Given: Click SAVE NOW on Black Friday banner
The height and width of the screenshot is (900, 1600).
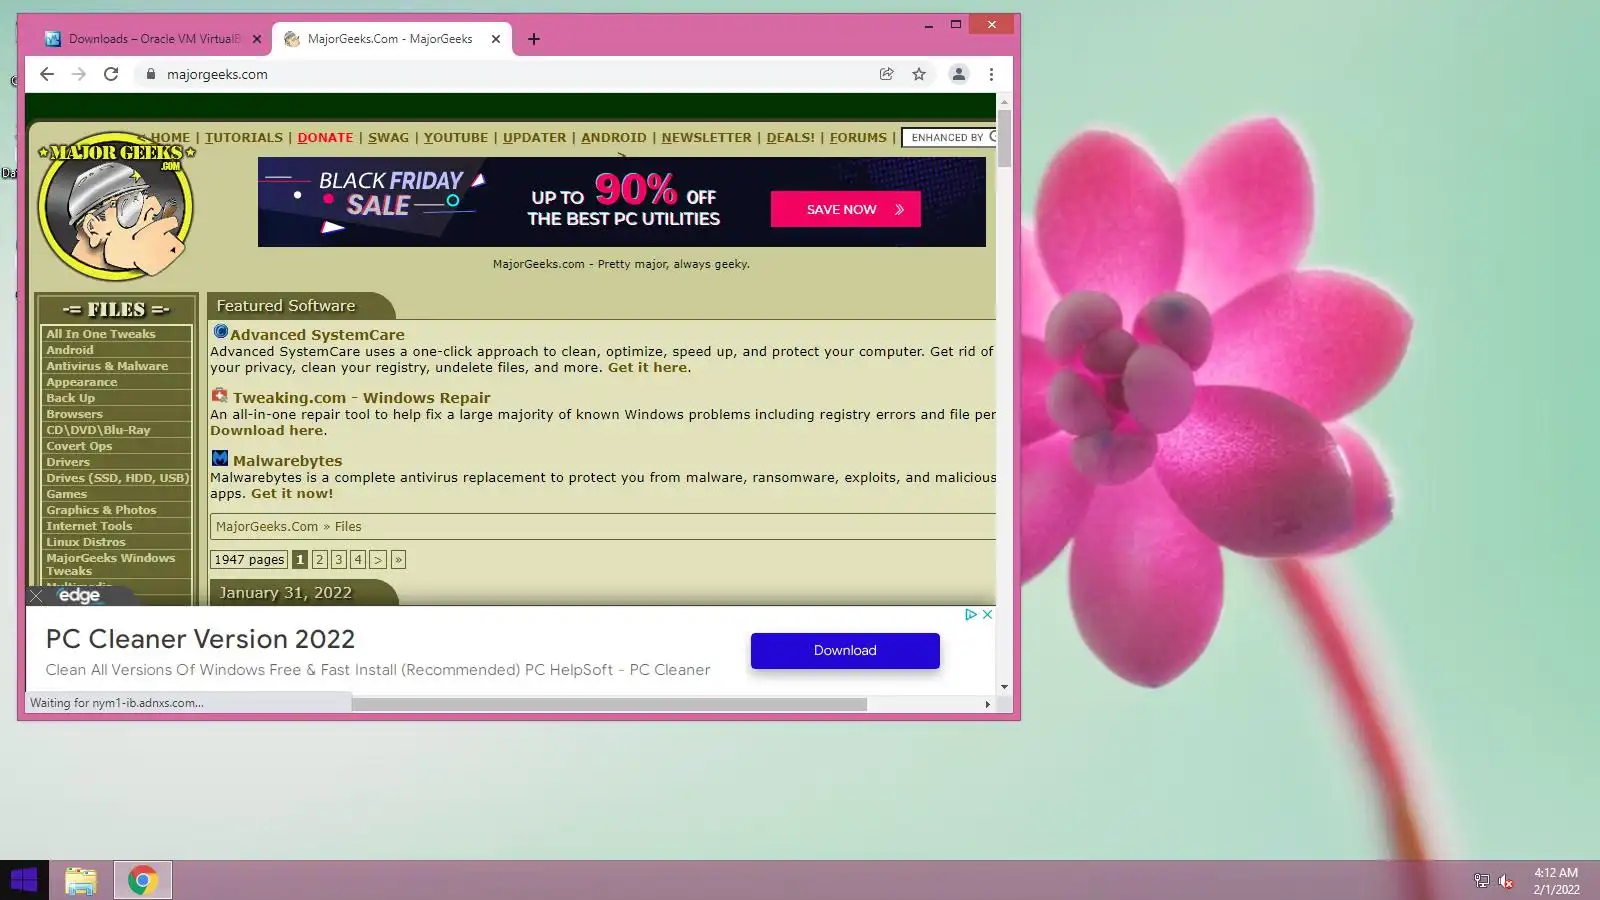Looking at the screenshot, I should [845, 209].
